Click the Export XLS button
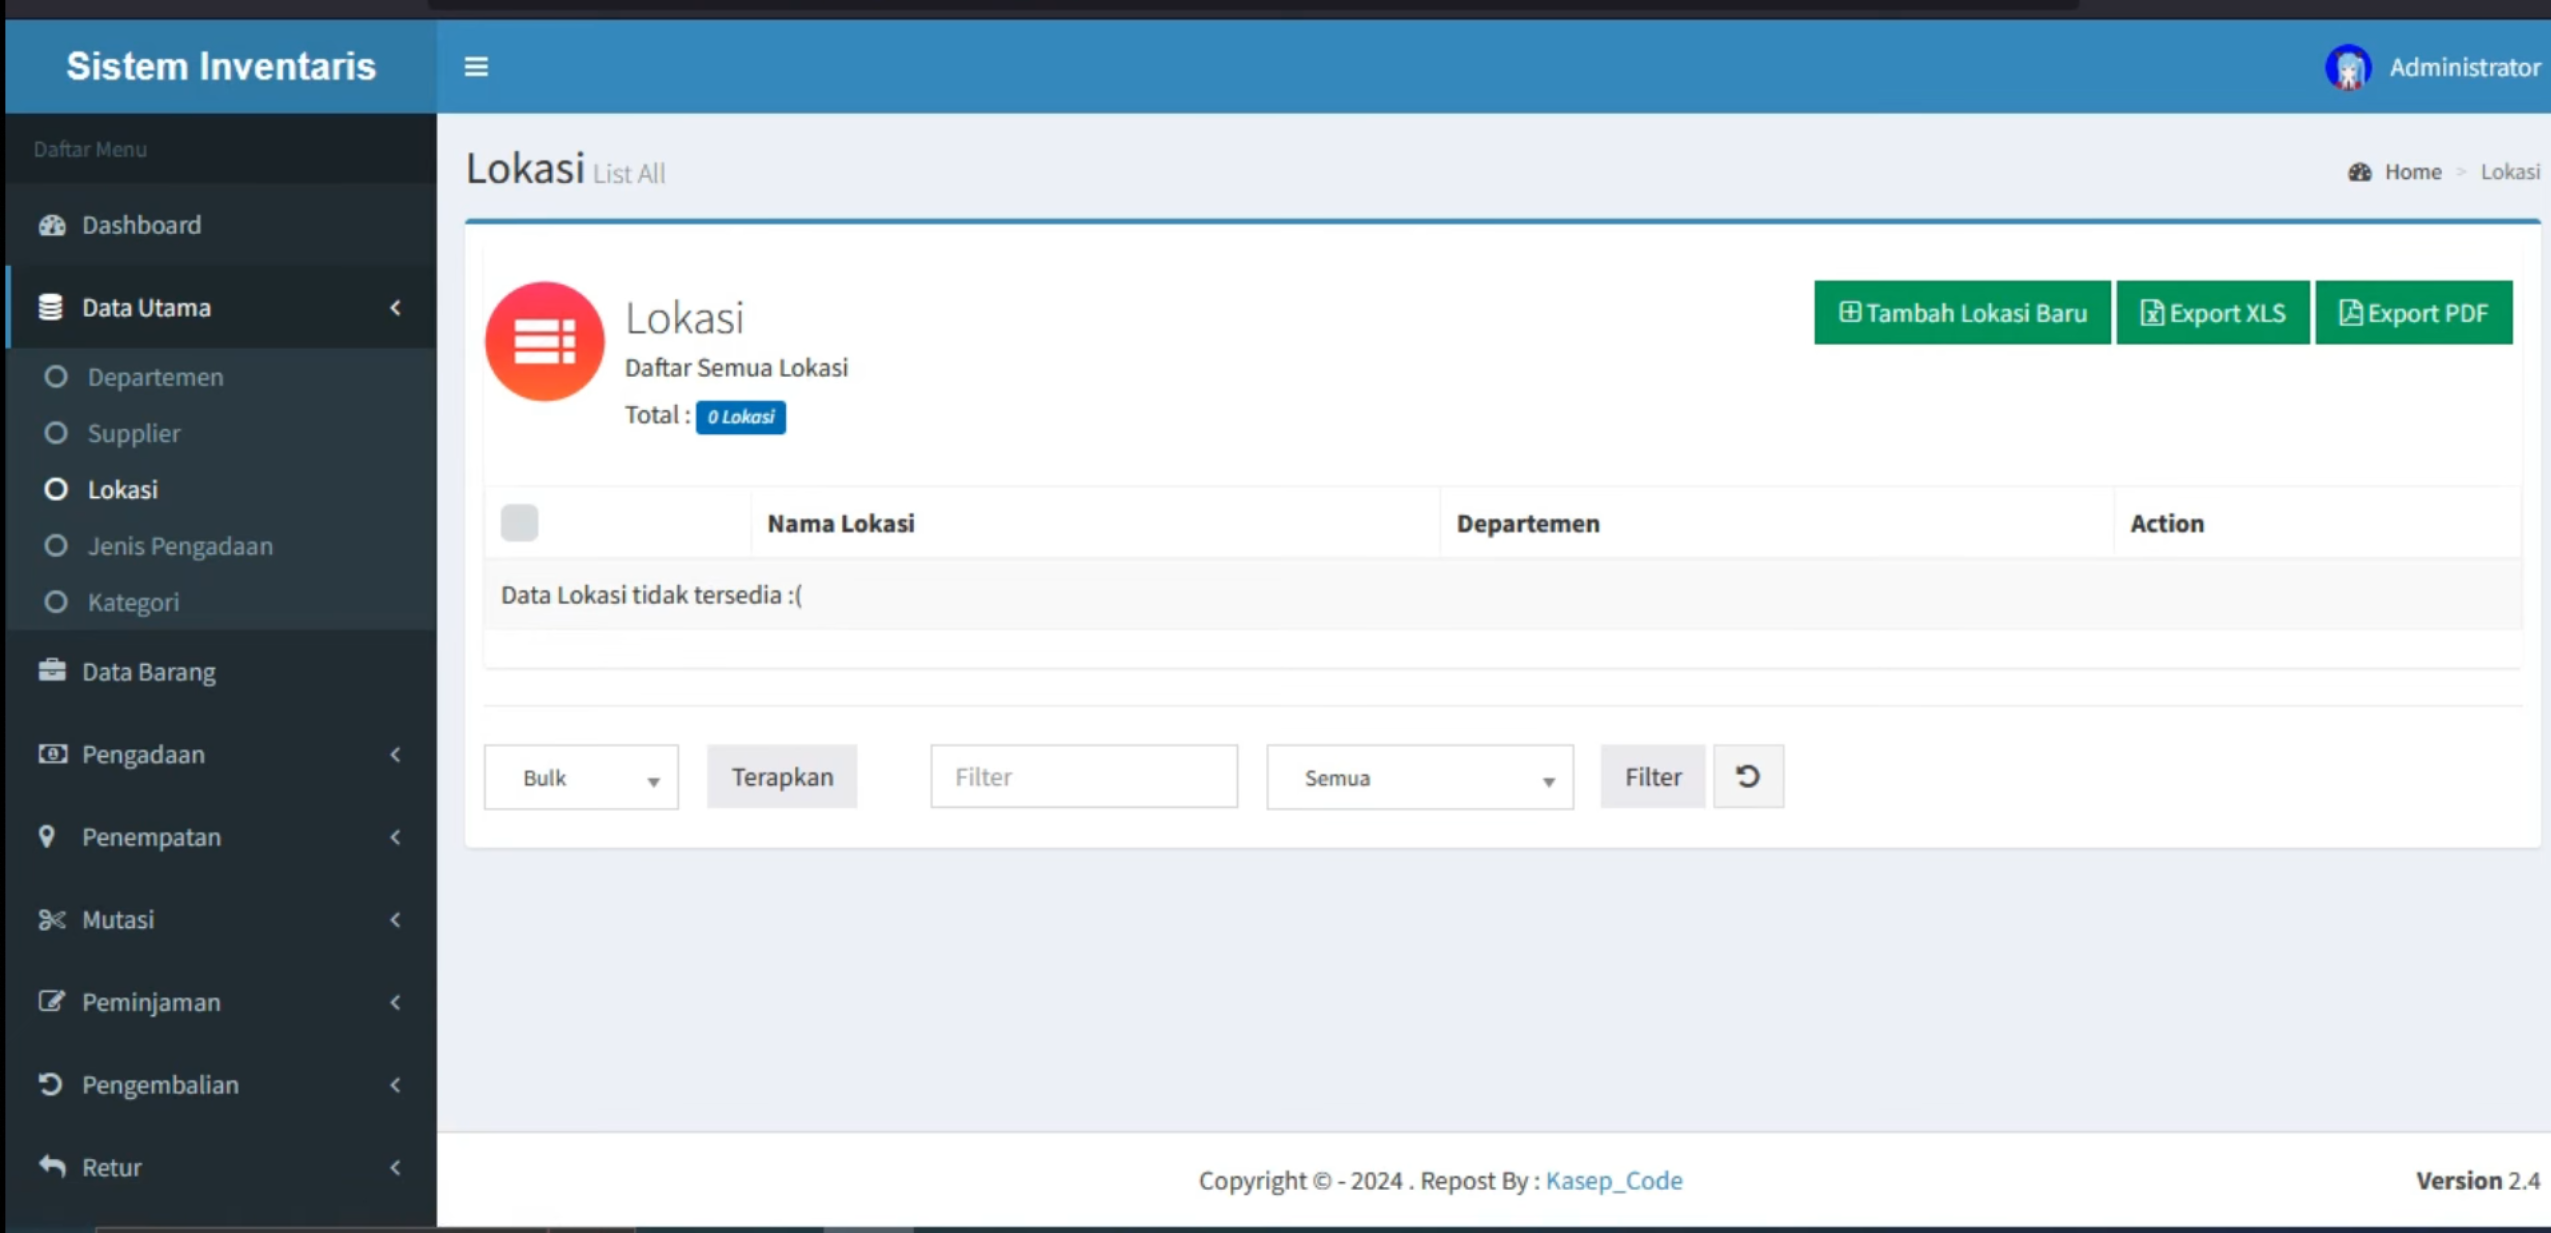Screen dimensions: 2551x1233 click(2213, 313)
